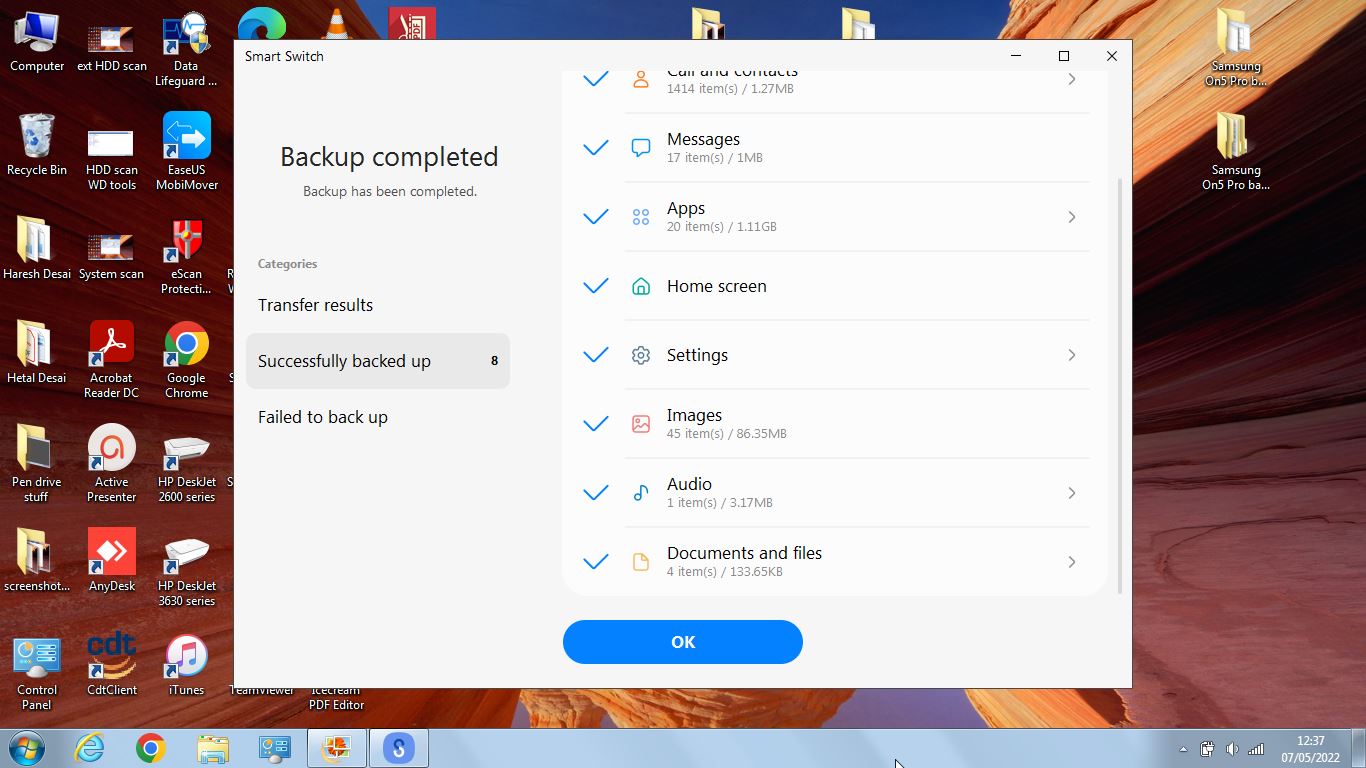This screenshot has width=1366, height=768.
Task: Launch Internet Explorer from the taskbar
Action: click(x=89, y=748)
